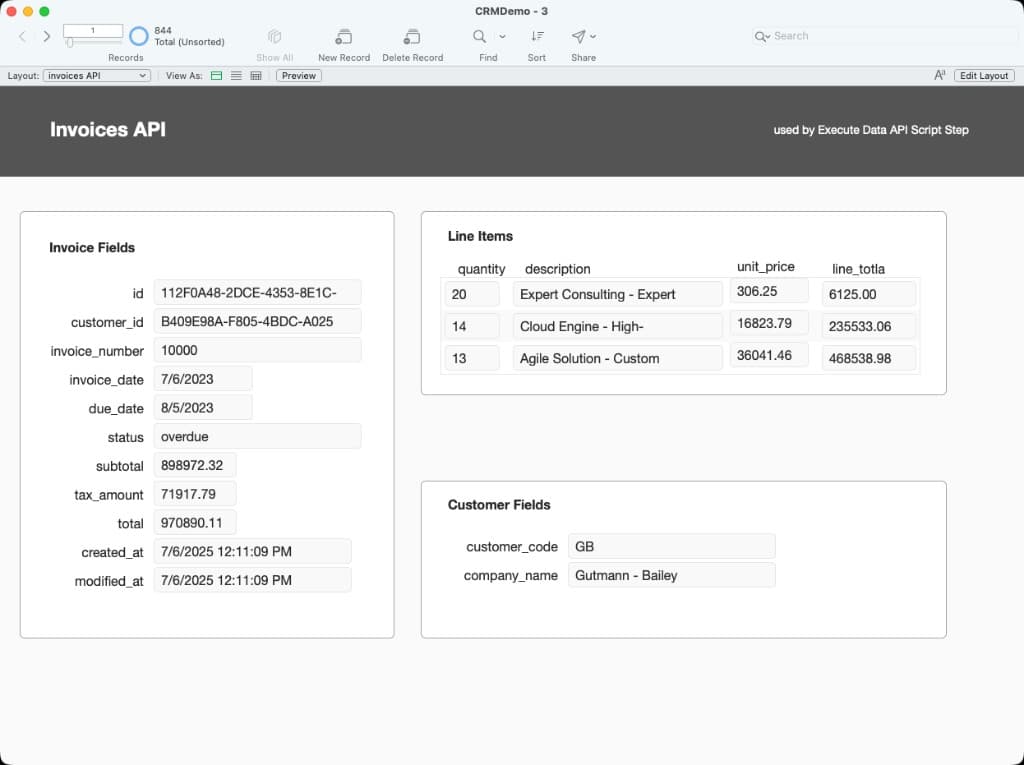1024x765 pixels.
Task: Click the Customer Fields section heading
Action: (x=499, y=504)
